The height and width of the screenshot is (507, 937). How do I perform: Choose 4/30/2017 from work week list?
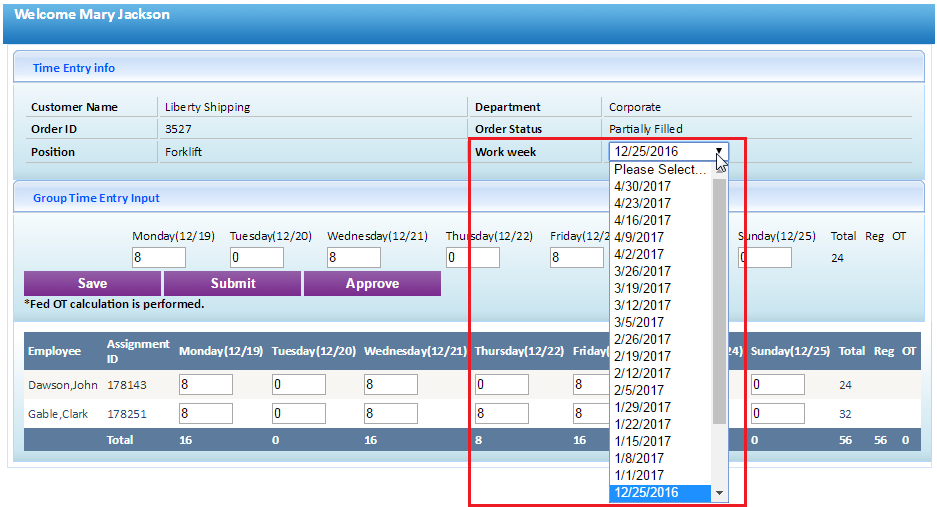660,187
